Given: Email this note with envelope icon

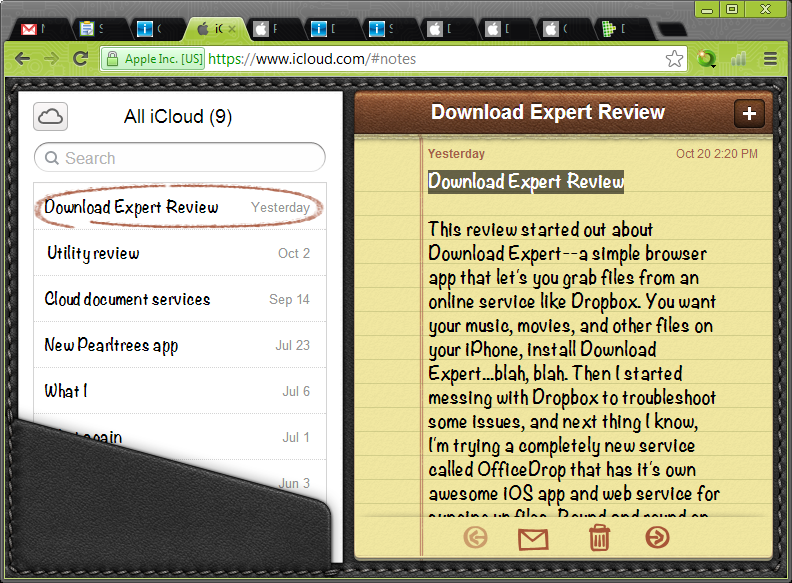Looking at the screenshot, I should pyautogui.click(x=533, y=539).
